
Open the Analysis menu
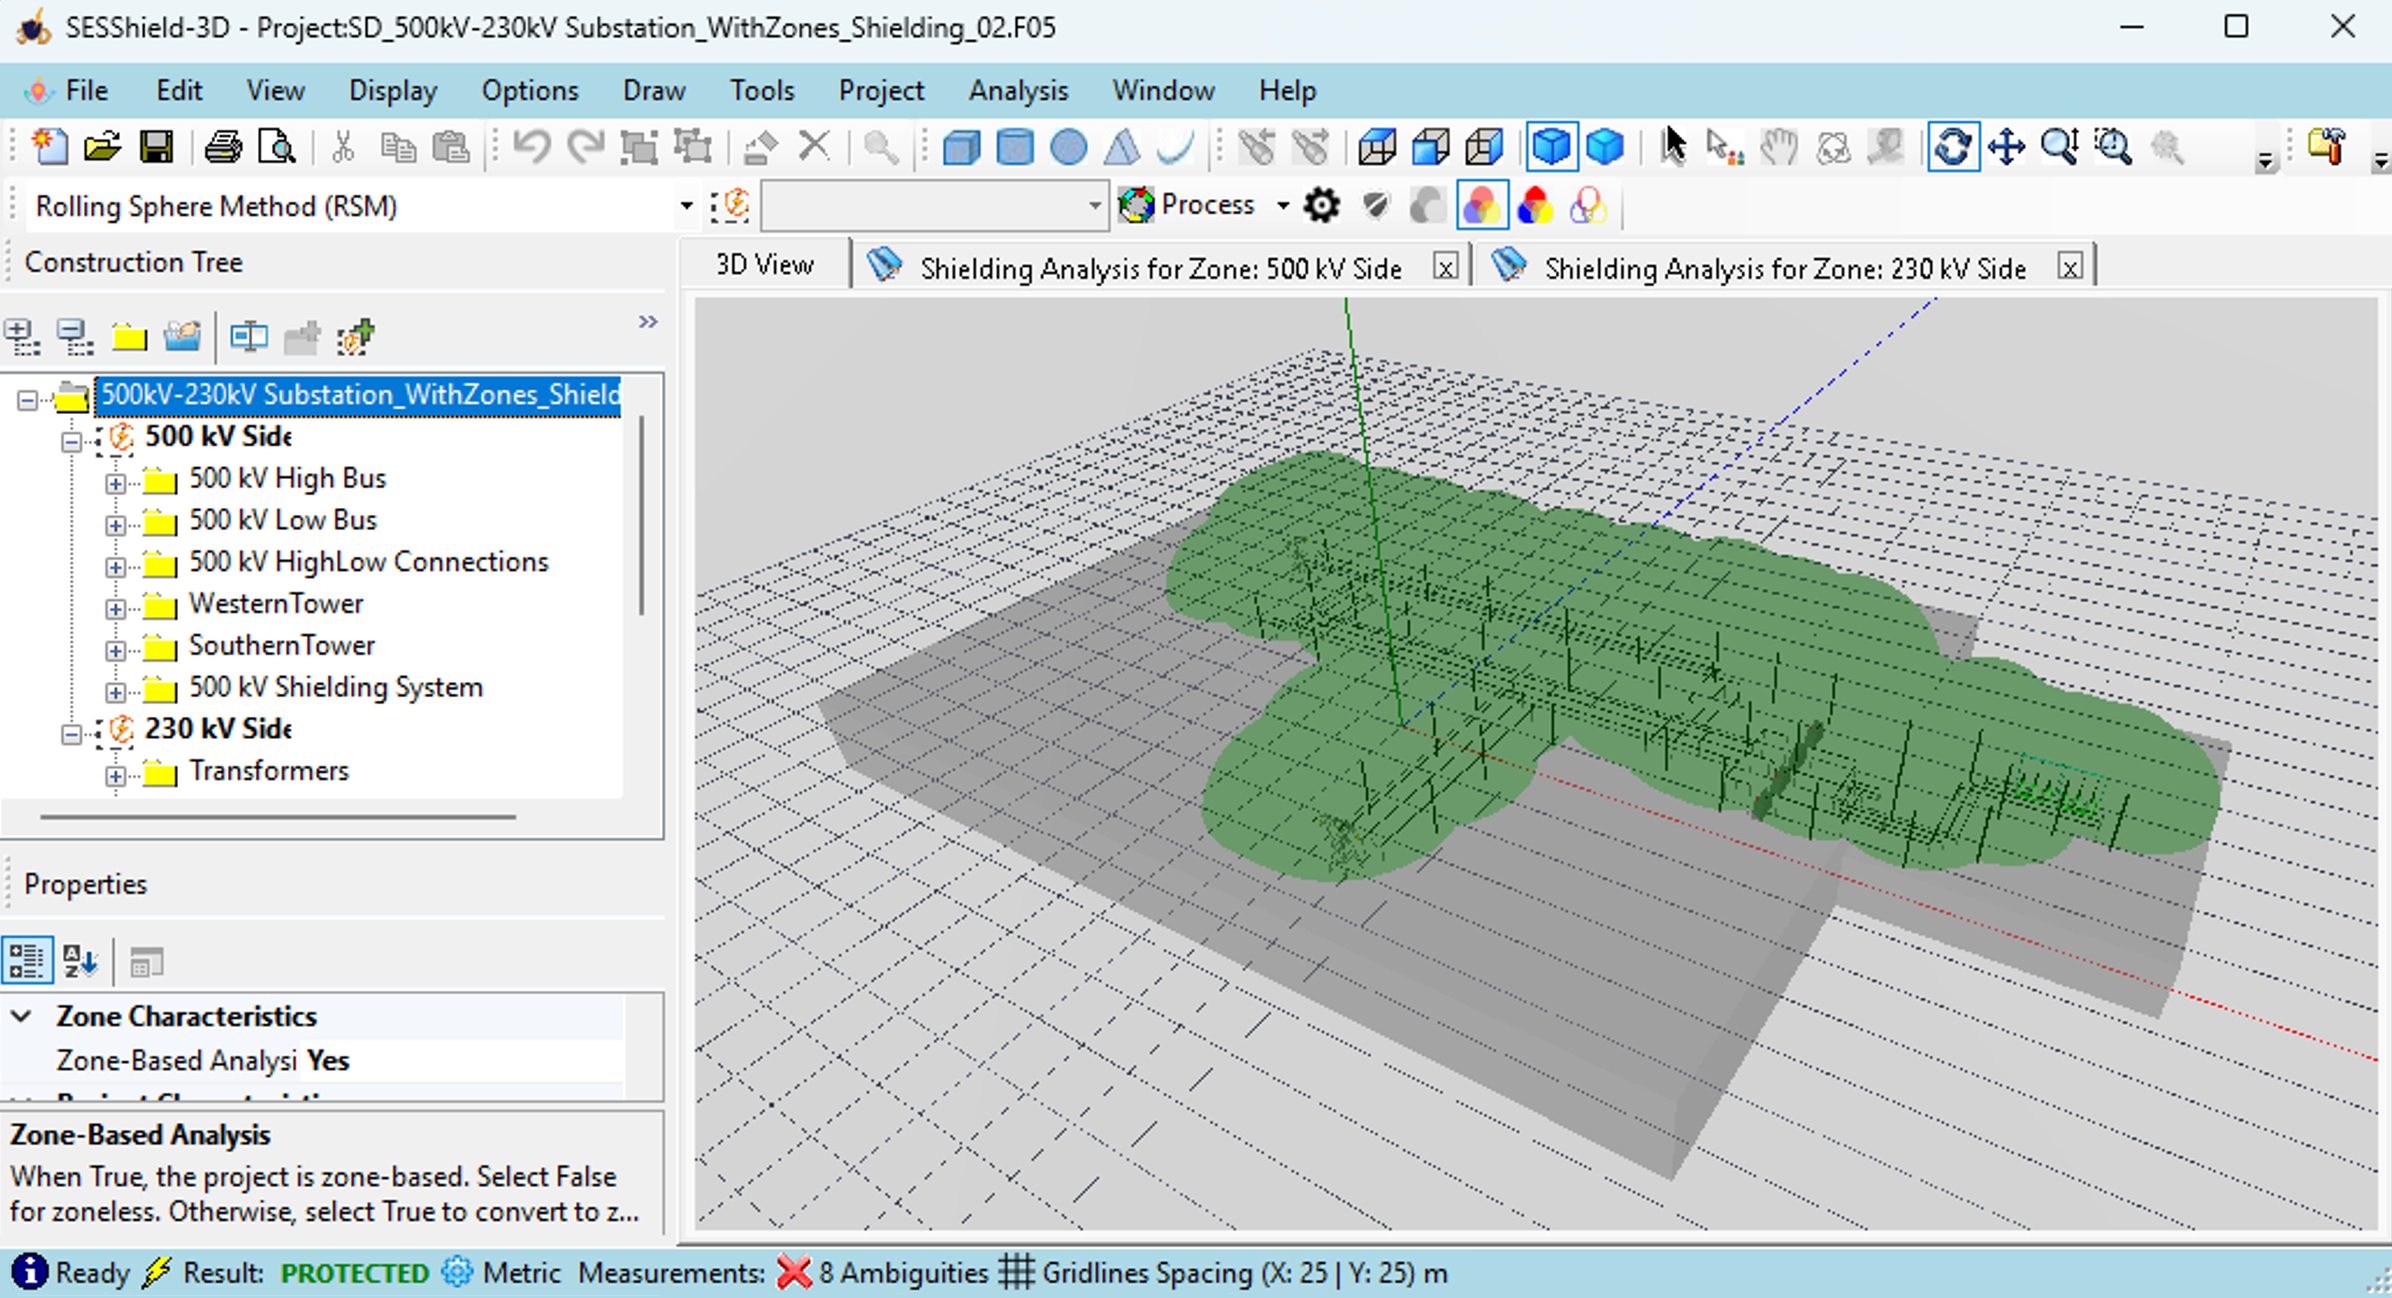[x=1018, y=91]
